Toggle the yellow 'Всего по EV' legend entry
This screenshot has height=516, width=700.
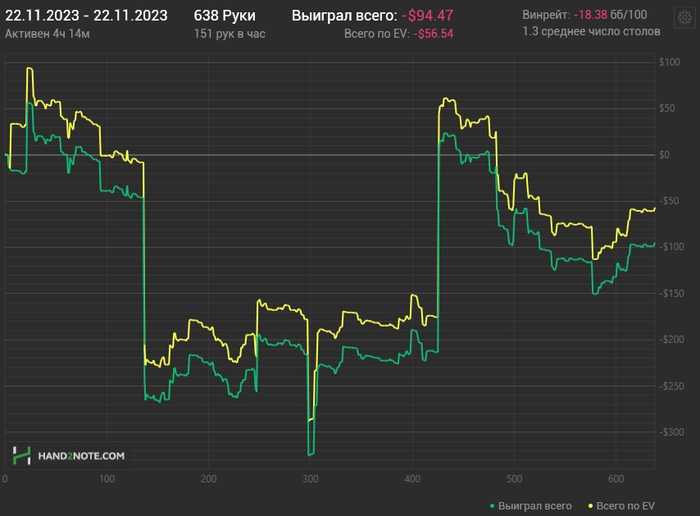tap(621, 506)
